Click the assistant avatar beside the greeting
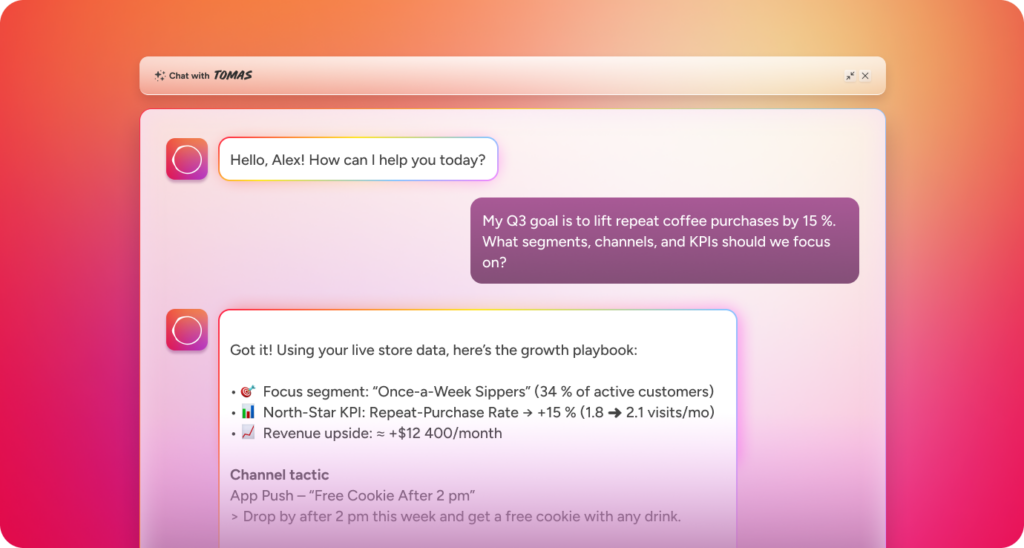Viewport: 1024px width, 548px height. [187, 159]
